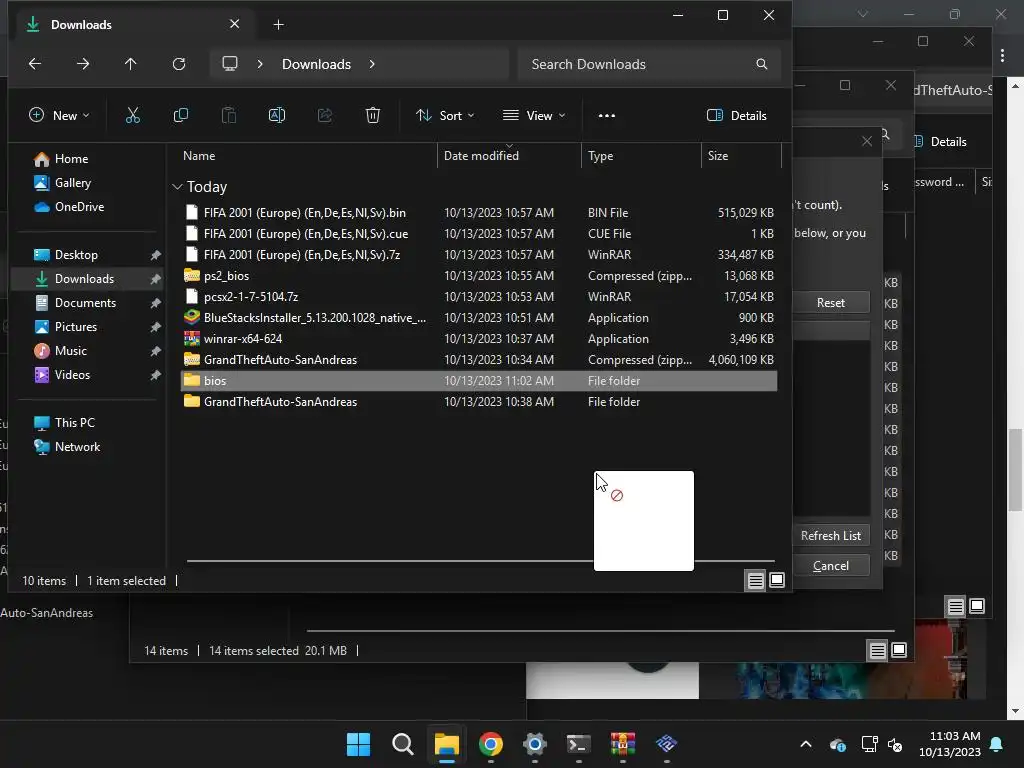Toggle Details button in rear Explorer window
The width and height of the screenshot is (1024, 768).
point(941,142)
